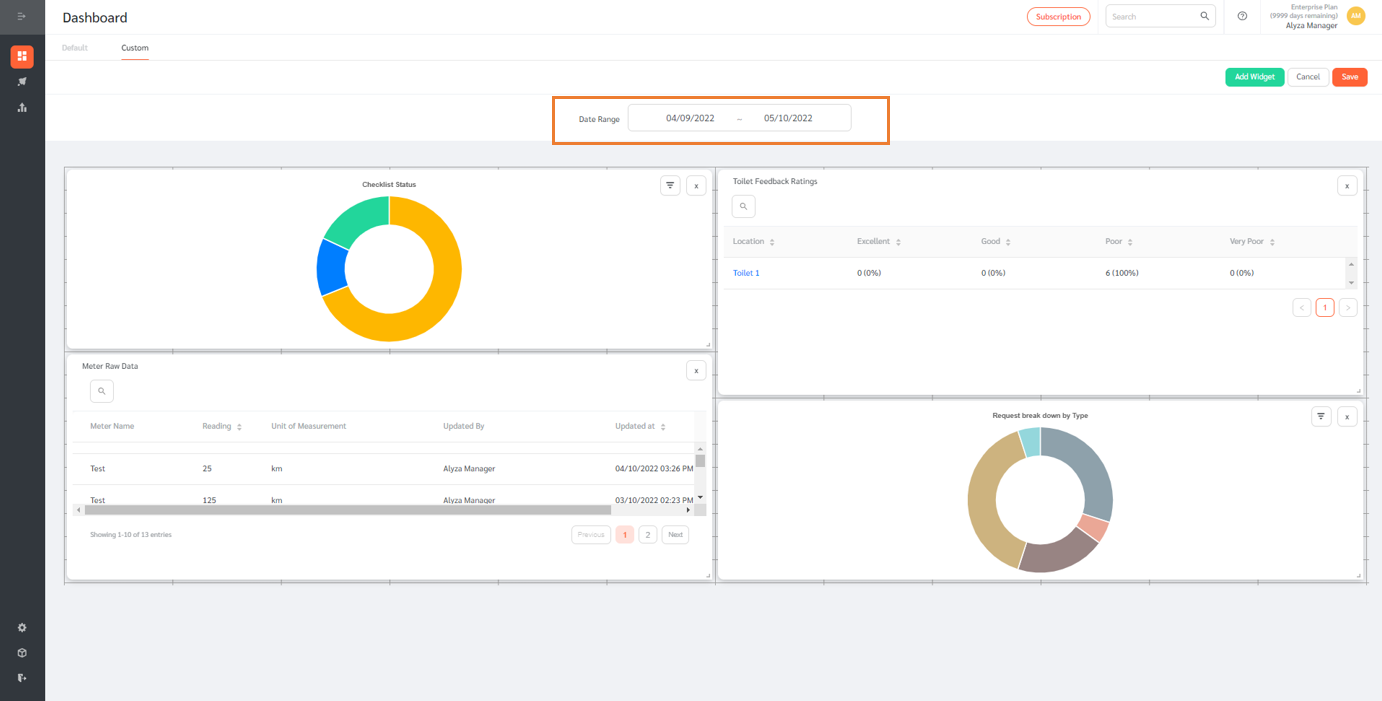1382x701 pixels.
Task: Click the Add Widget button
Action: pos(1254,76)
